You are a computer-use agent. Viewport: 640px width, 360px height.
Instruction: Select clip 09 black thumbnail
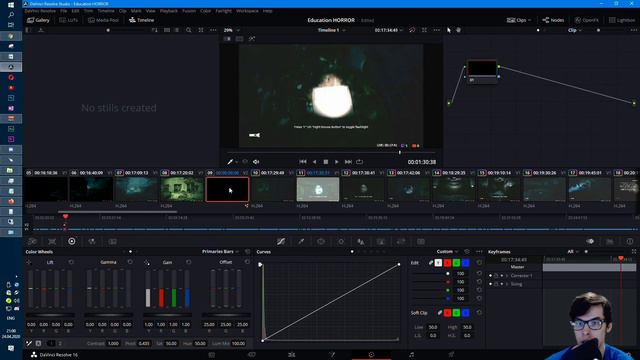click(227, 189)
